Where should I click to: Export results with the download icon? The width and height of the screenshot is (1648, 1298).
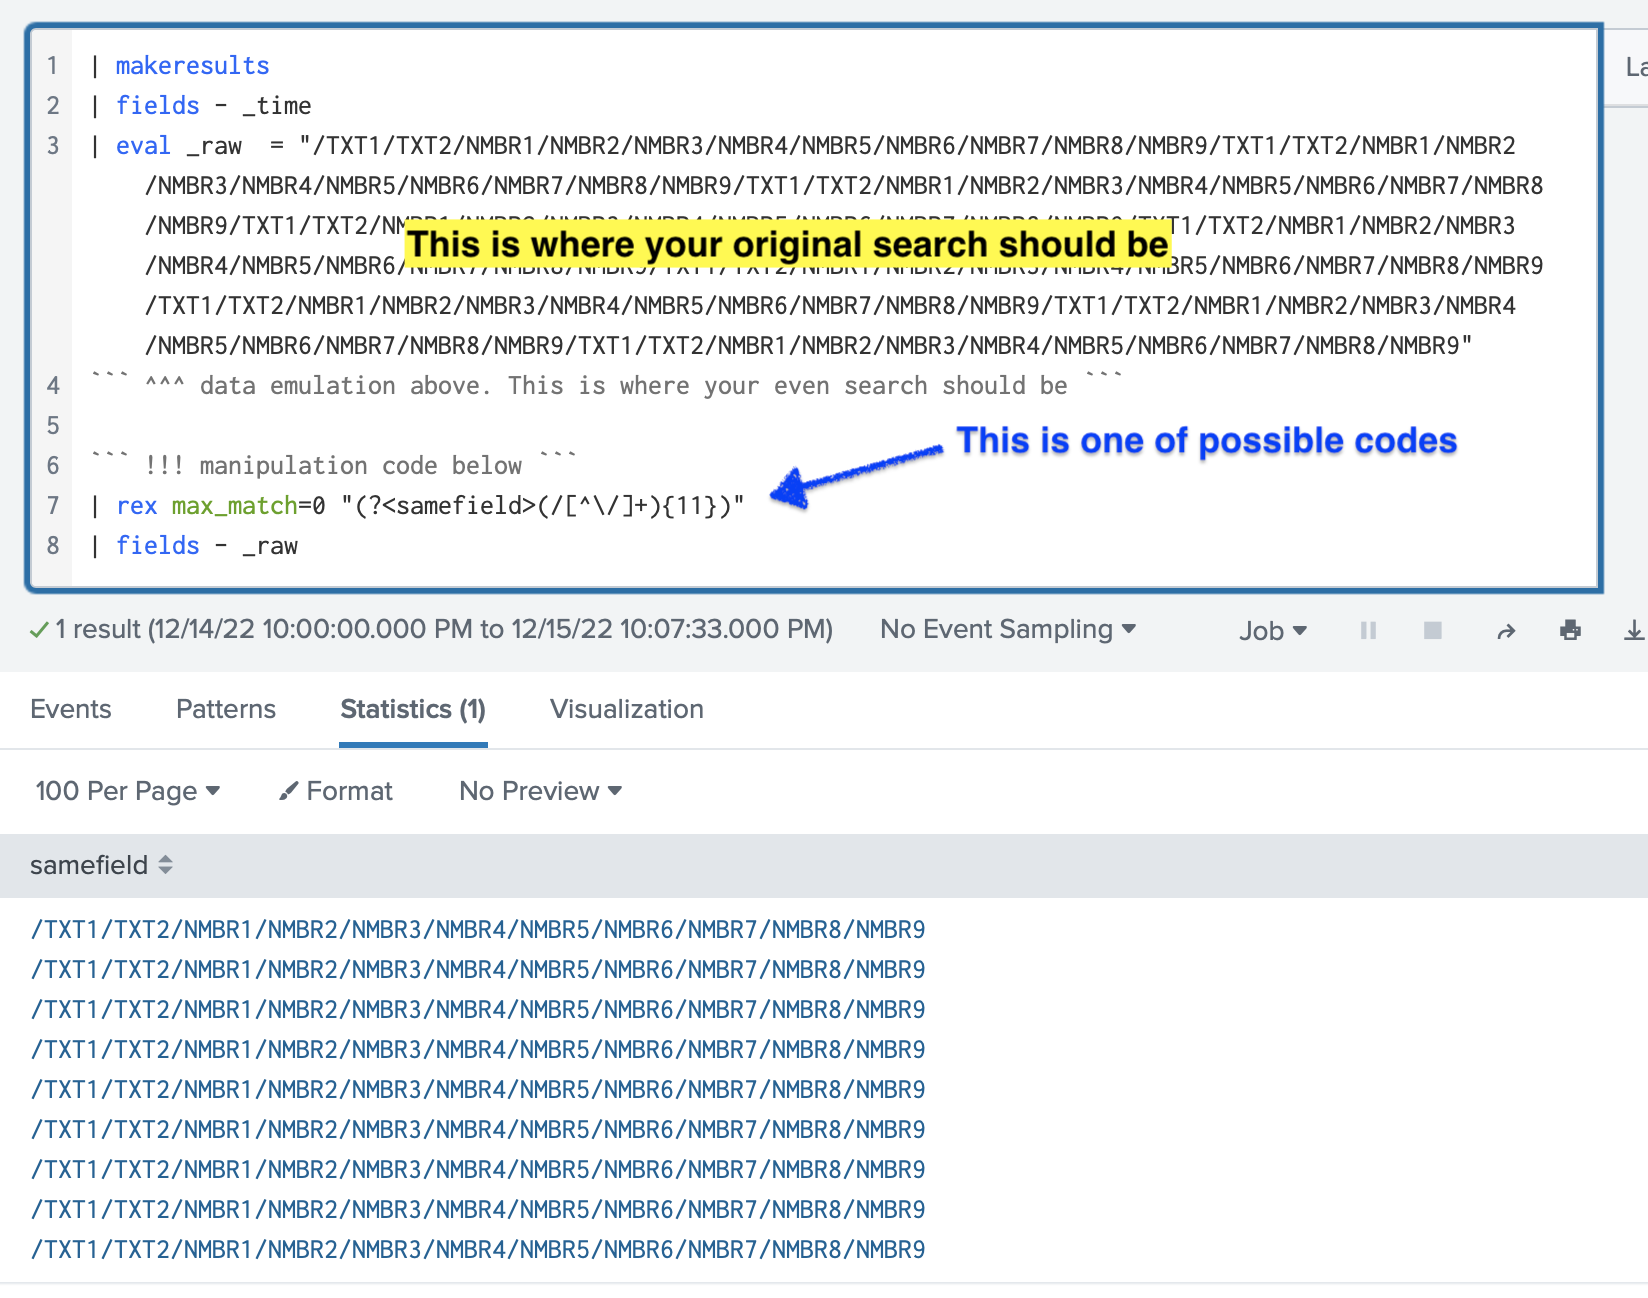pos(1633,630)
